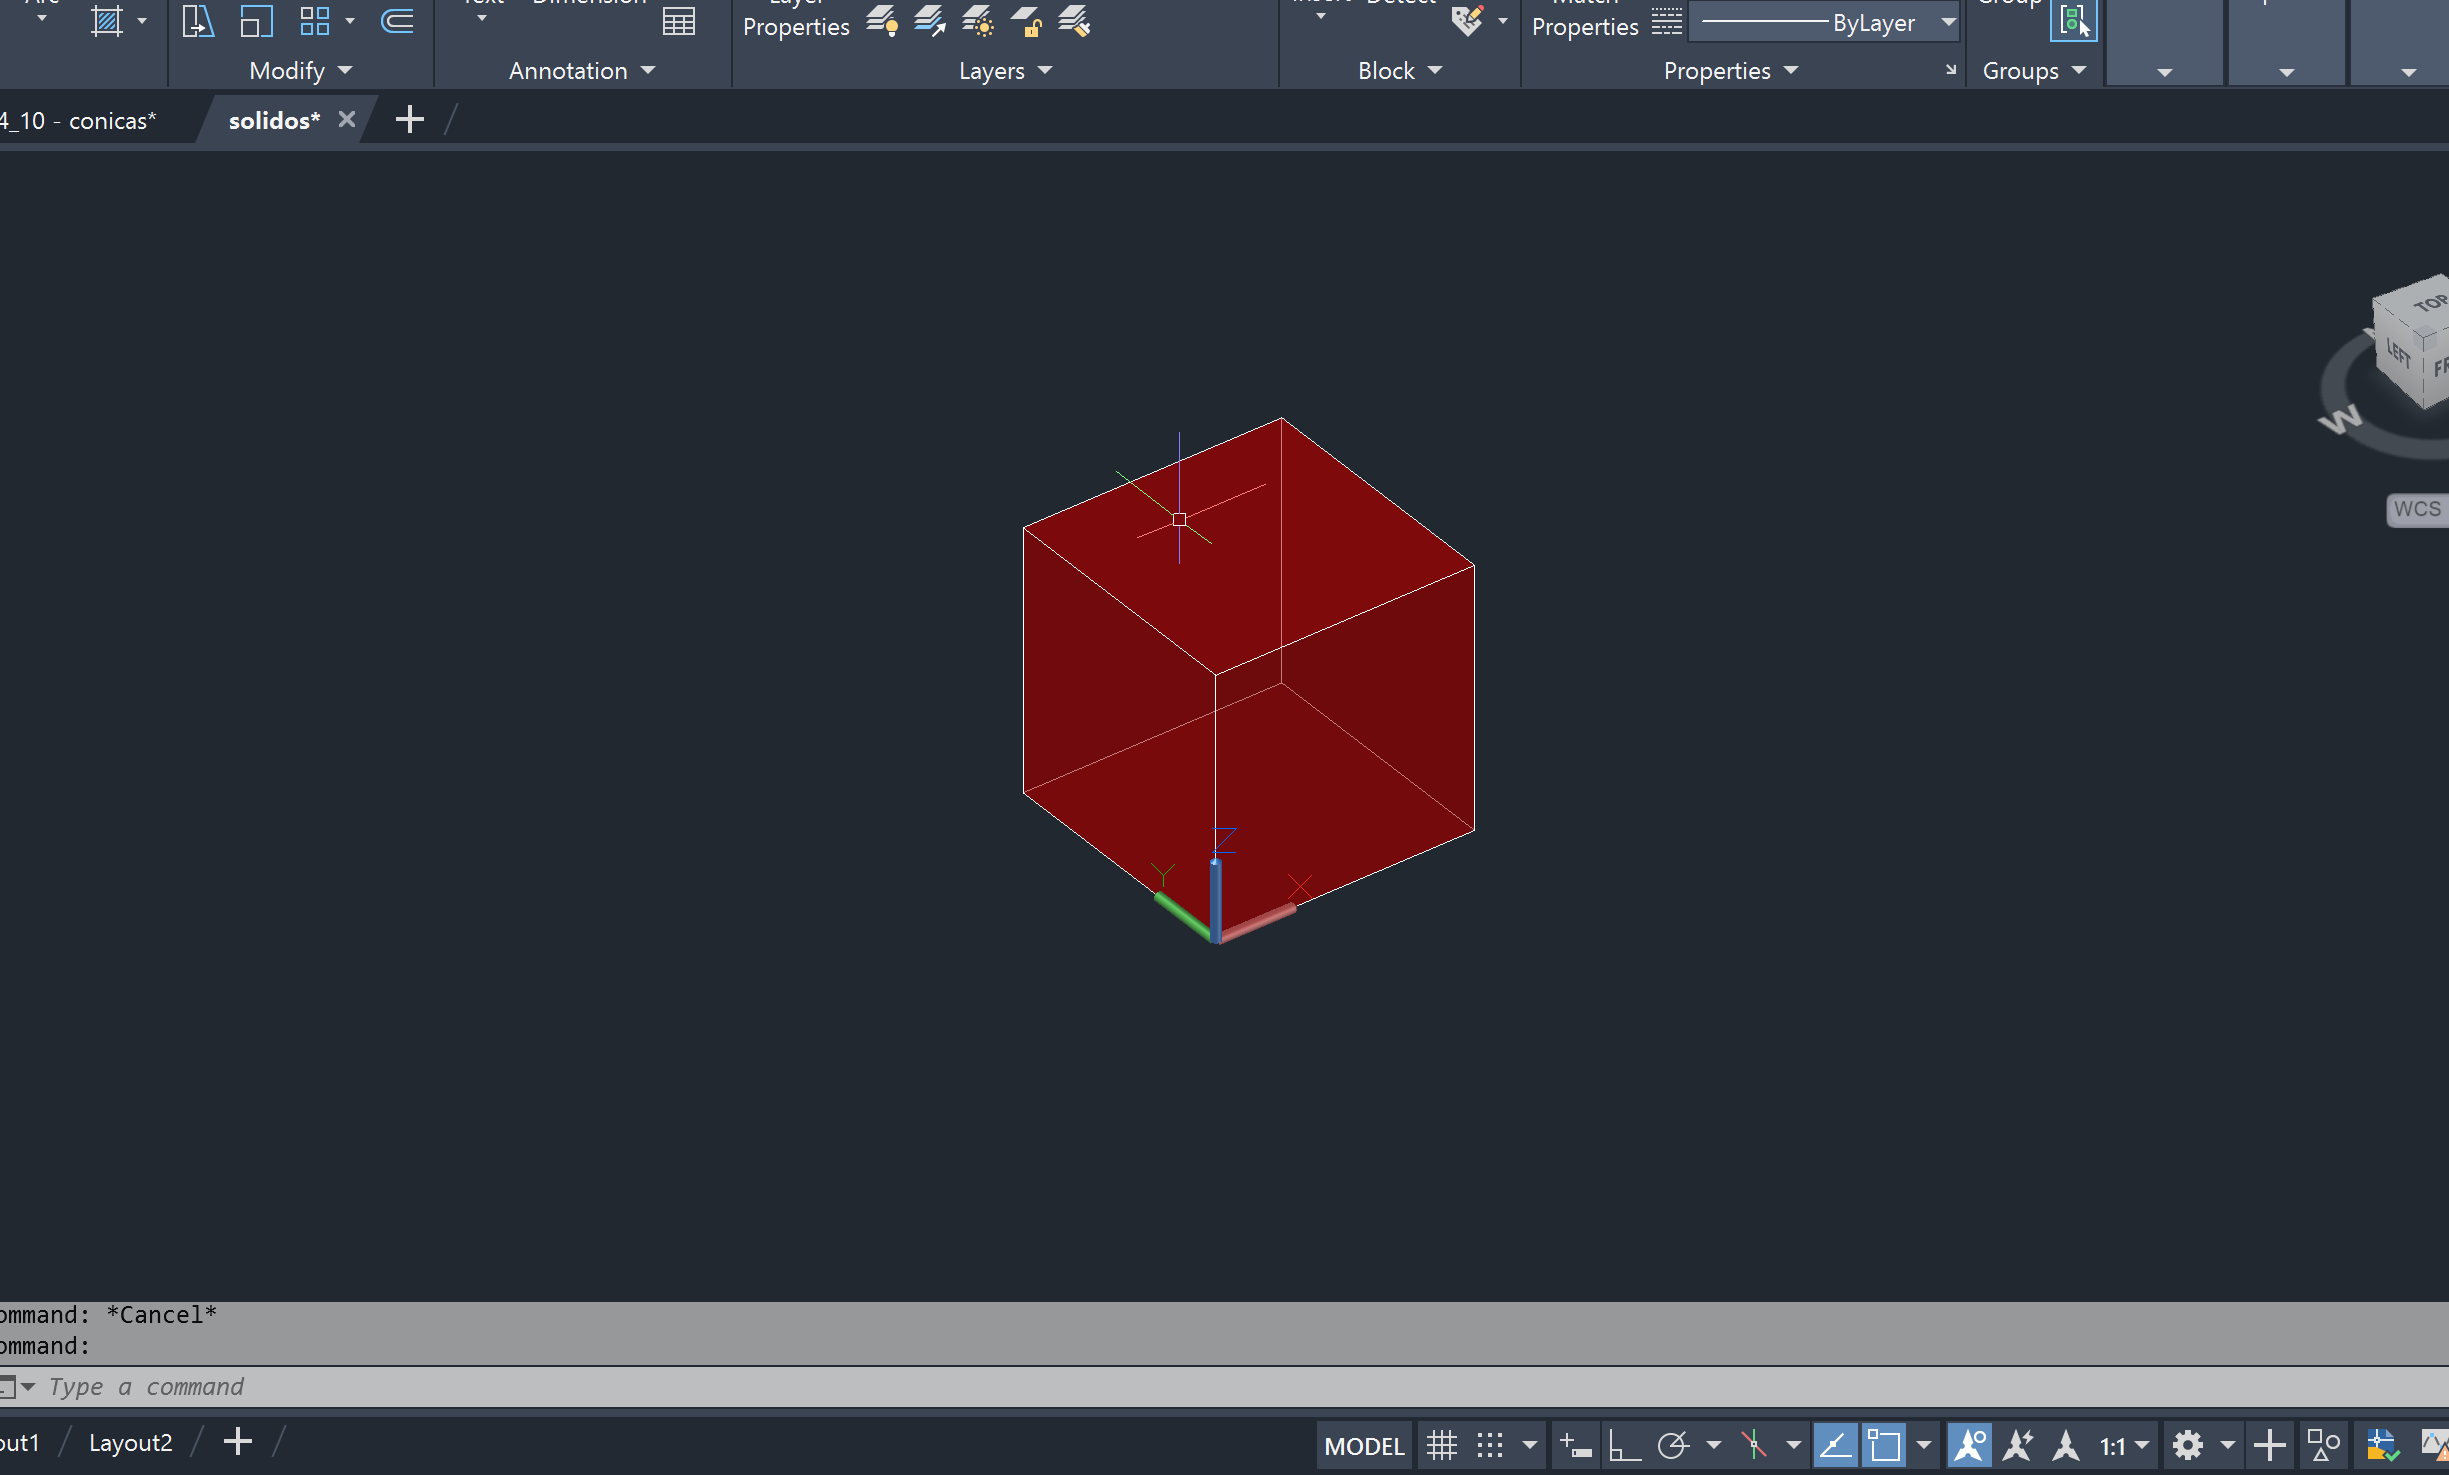Select the Rectangular Array tool
Screen dimensions: 2449x1475
(x=315, y=21)
